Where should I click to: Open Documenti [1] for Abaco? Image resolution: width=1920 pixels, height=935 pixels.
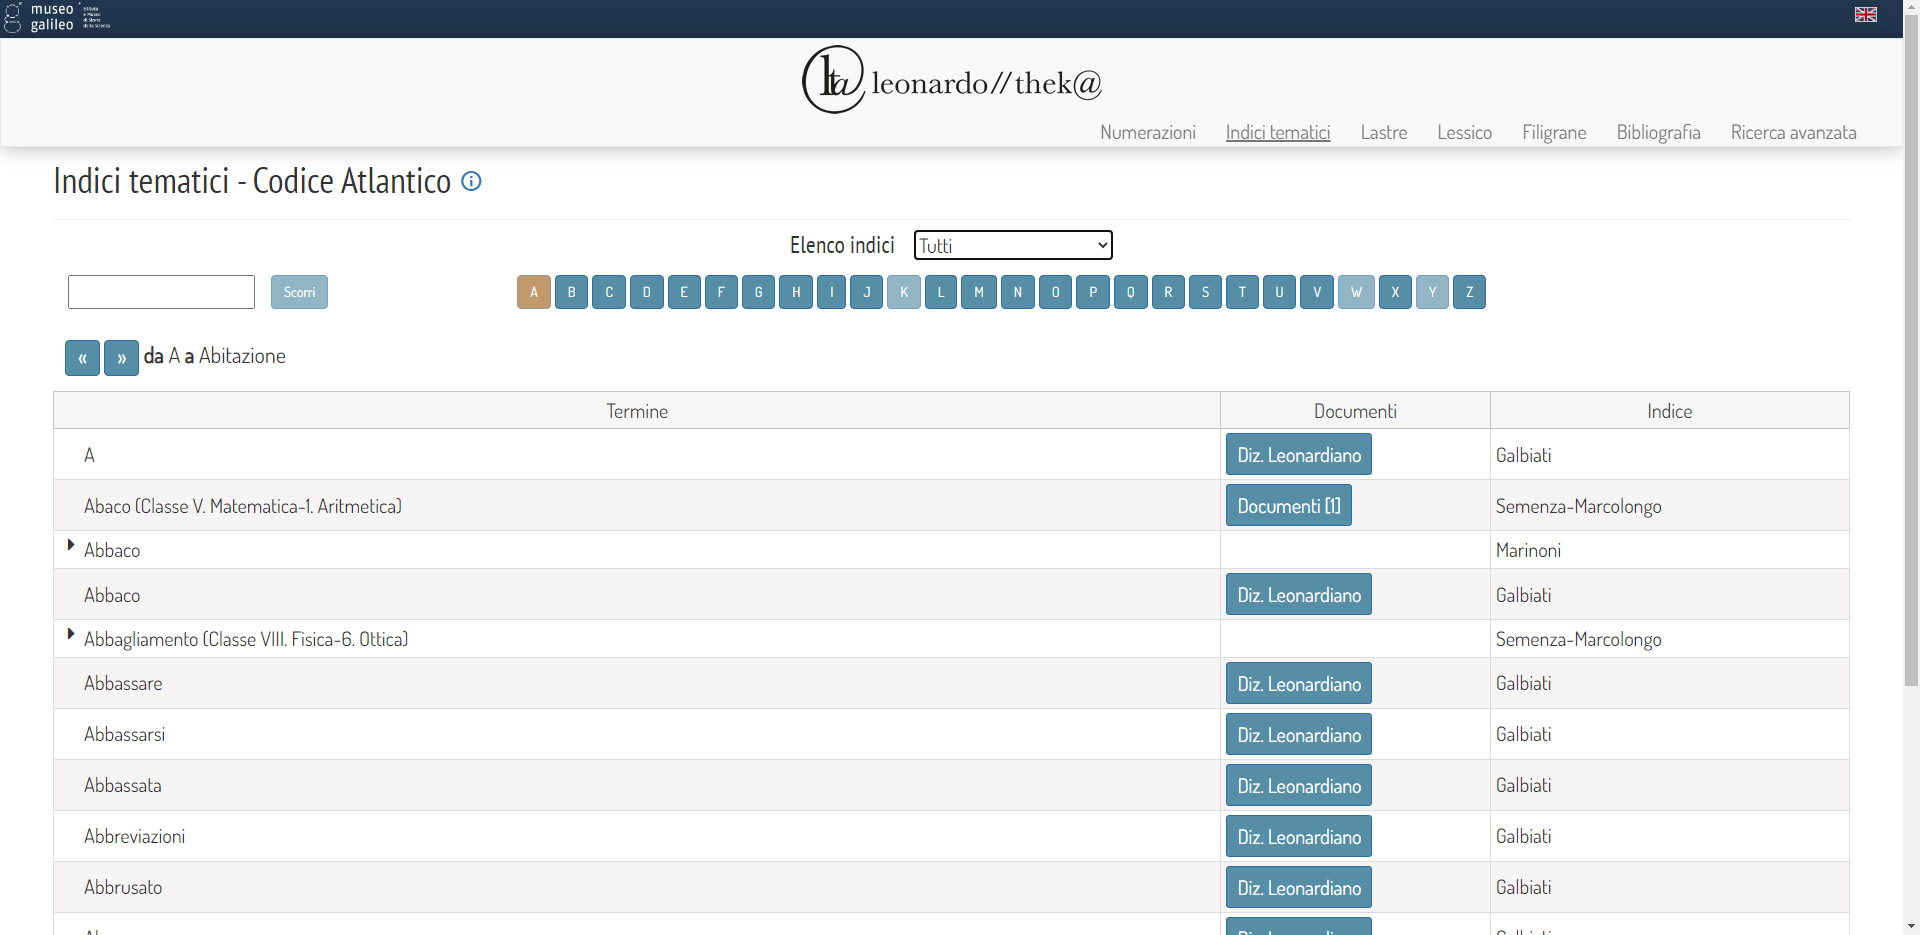(x=1289, y=506)
